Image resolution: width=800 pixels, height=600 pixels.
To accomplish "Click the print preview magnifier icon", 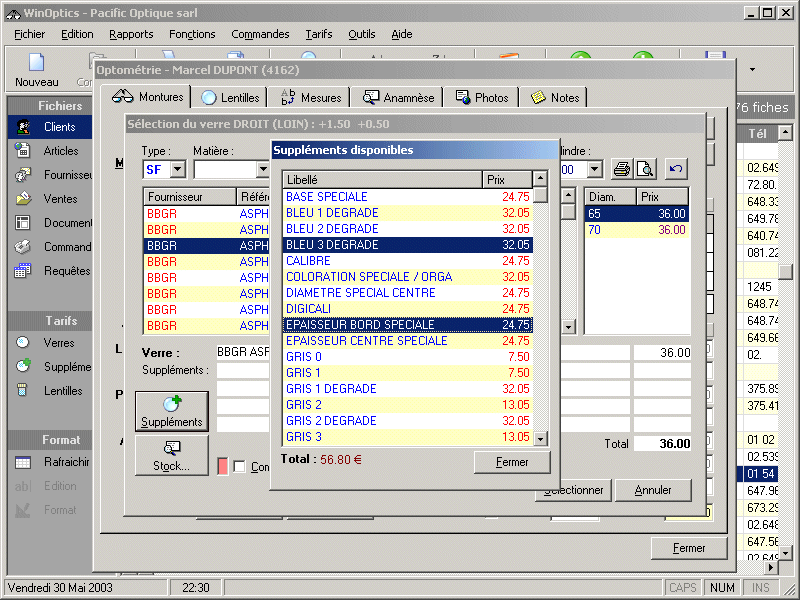I will pos(645,169).
